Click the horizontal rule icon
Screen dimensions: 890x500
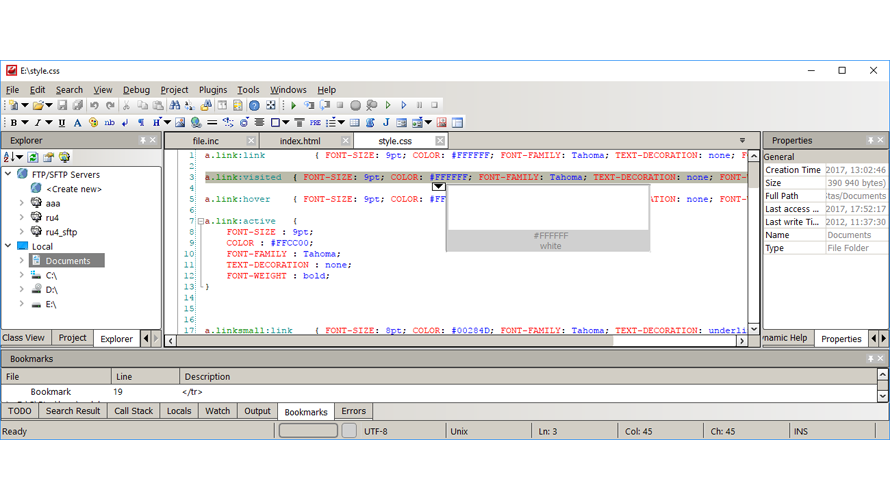(212, 123)
